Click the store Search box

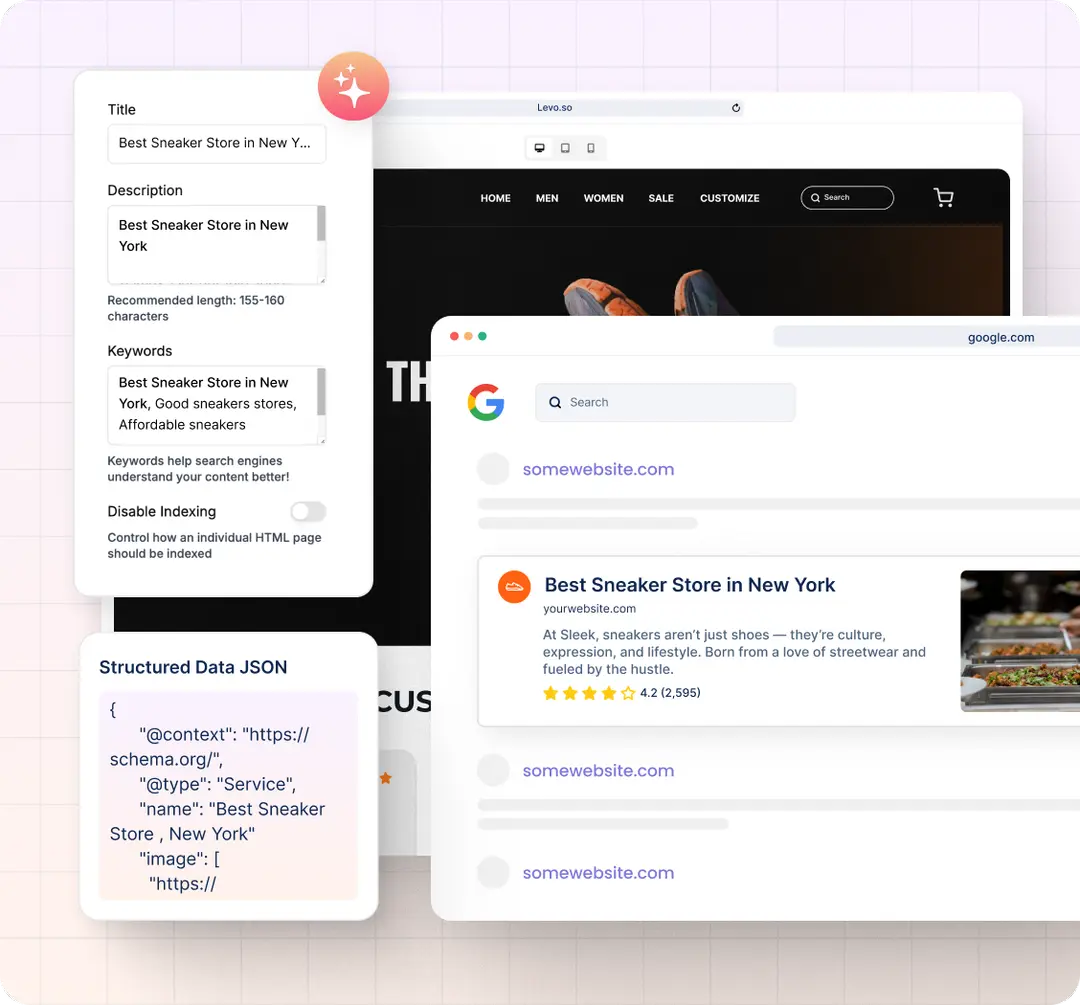(847, 198)
